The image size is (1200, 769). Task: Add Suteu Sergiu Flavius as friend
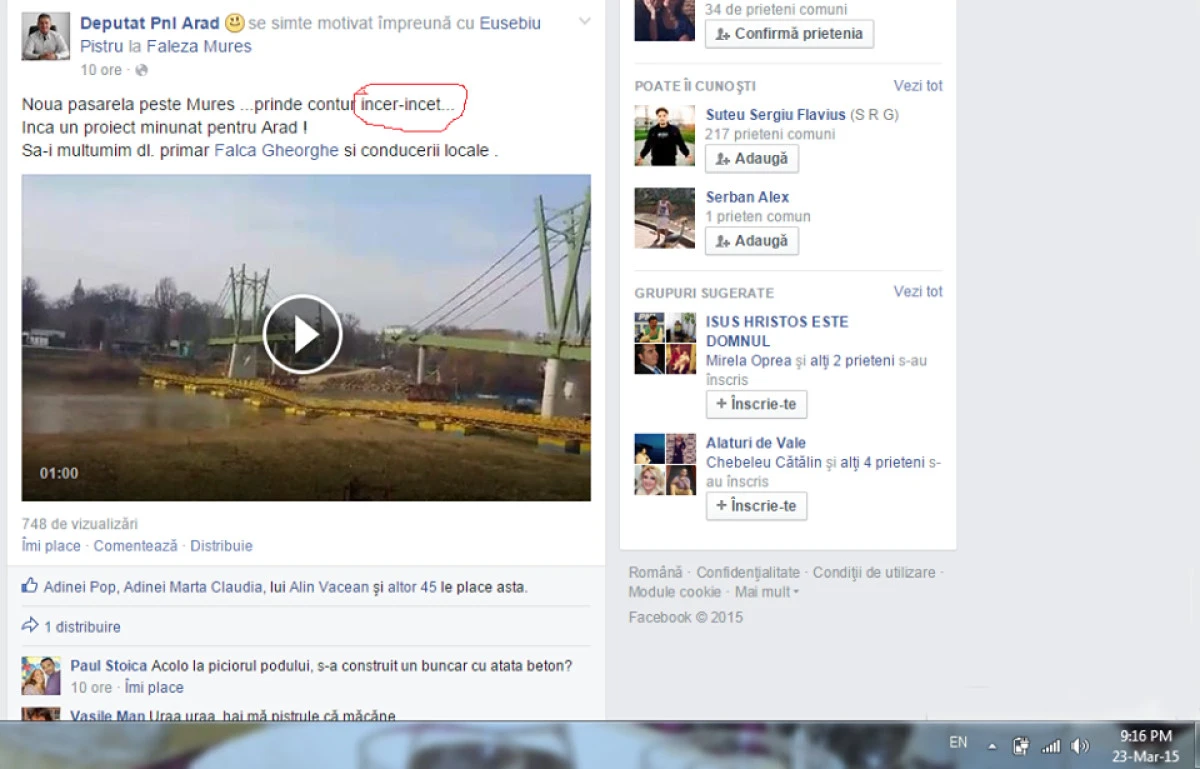coord(752,158)
